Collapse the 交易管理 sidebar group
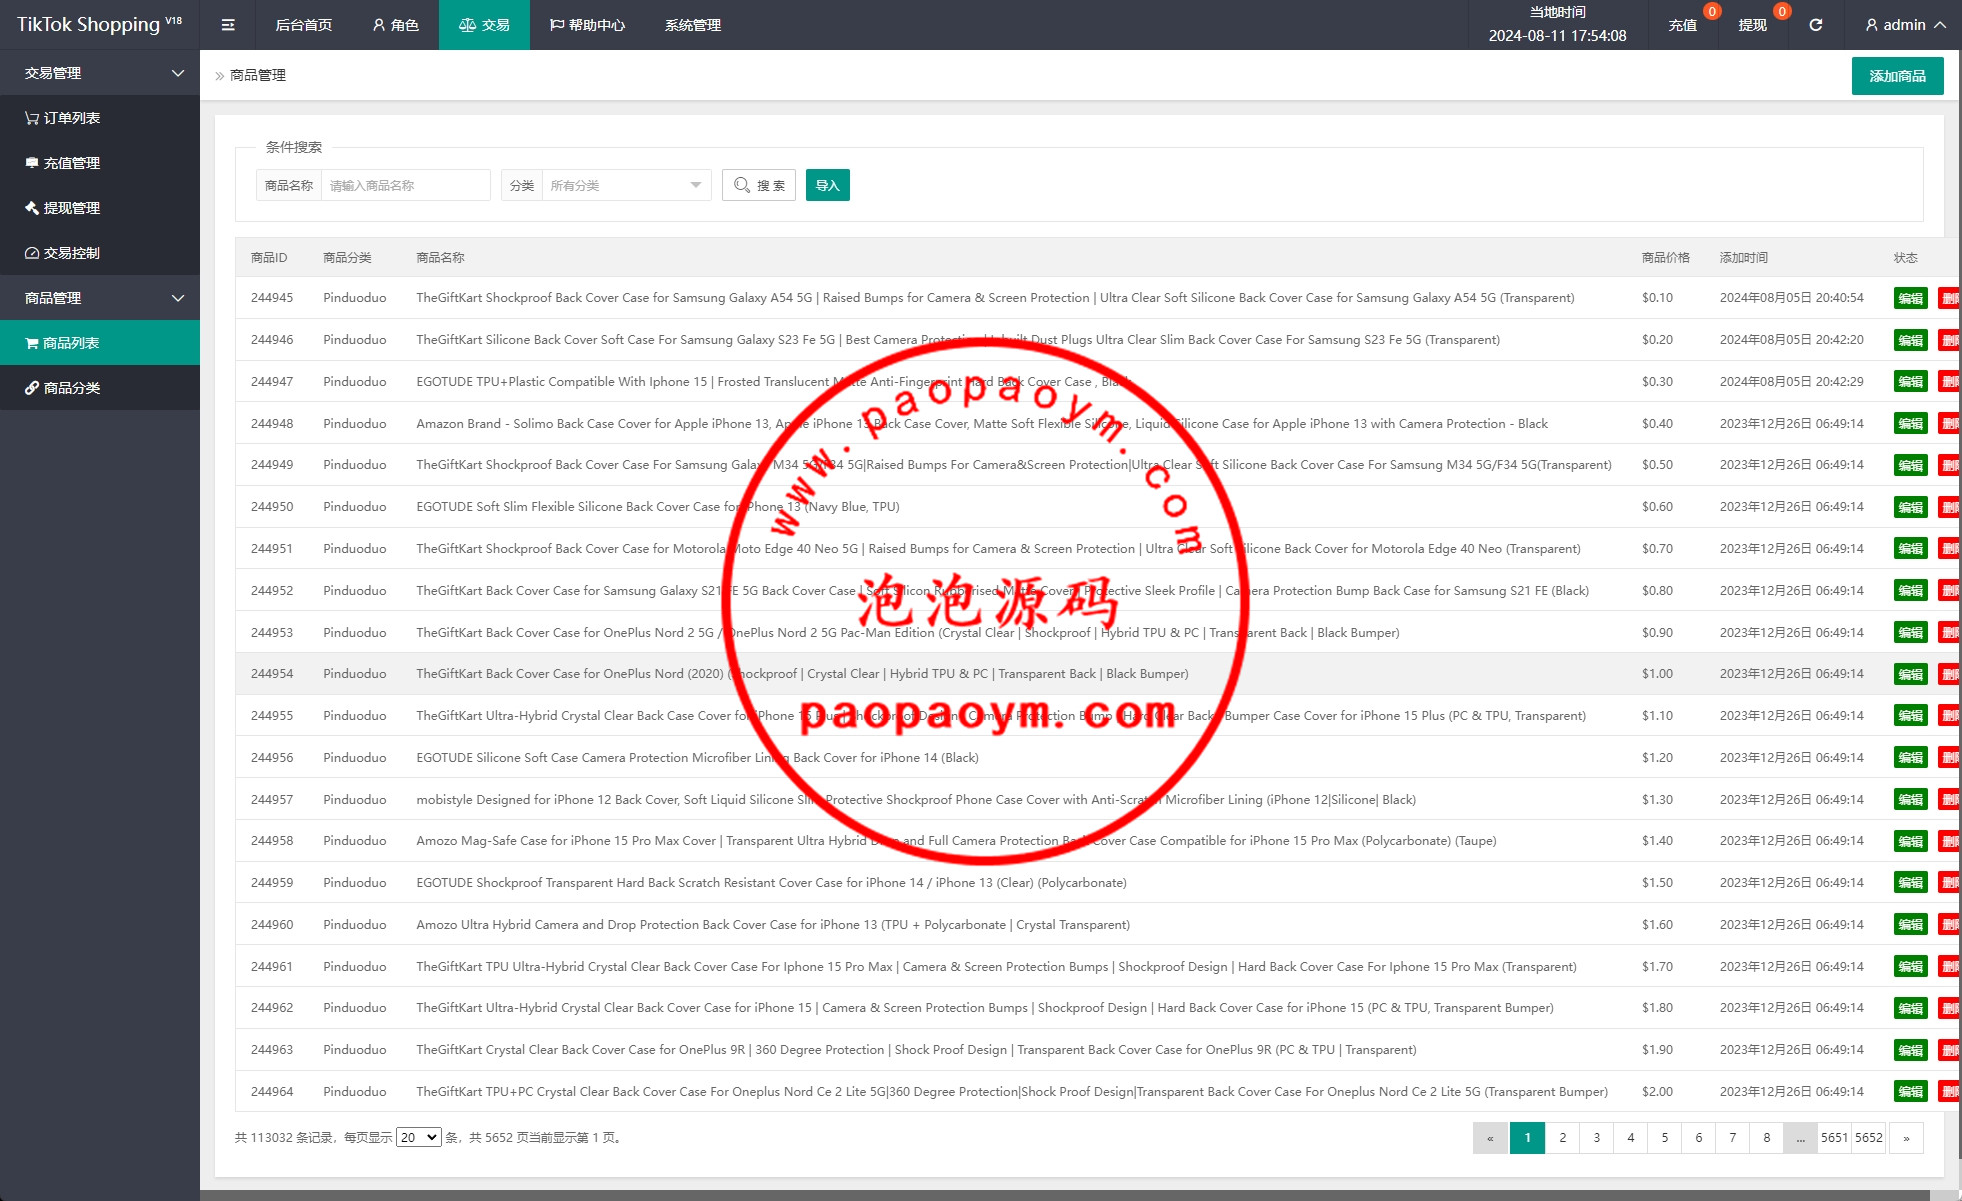This screenshot has width=1962, height=1201. pyautogui.click(x=100, y=73)
